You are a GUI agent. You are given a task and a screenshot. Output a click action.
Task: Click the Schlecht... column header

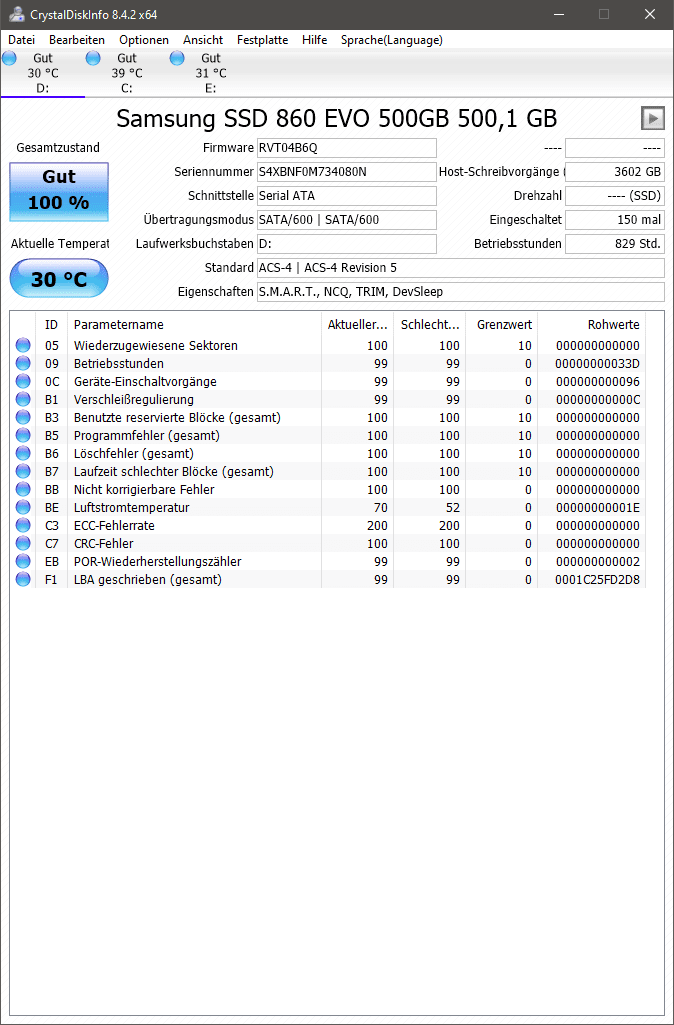pyautogui.click(x=430, y=325)
